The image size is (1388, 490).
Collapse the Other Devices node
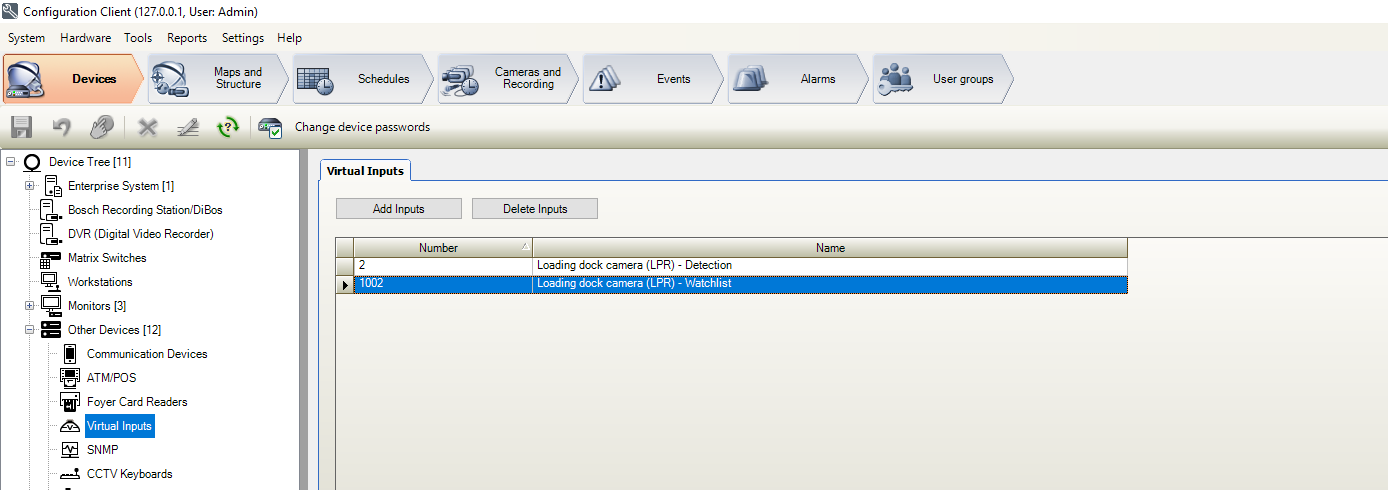[x=29, y=330]
